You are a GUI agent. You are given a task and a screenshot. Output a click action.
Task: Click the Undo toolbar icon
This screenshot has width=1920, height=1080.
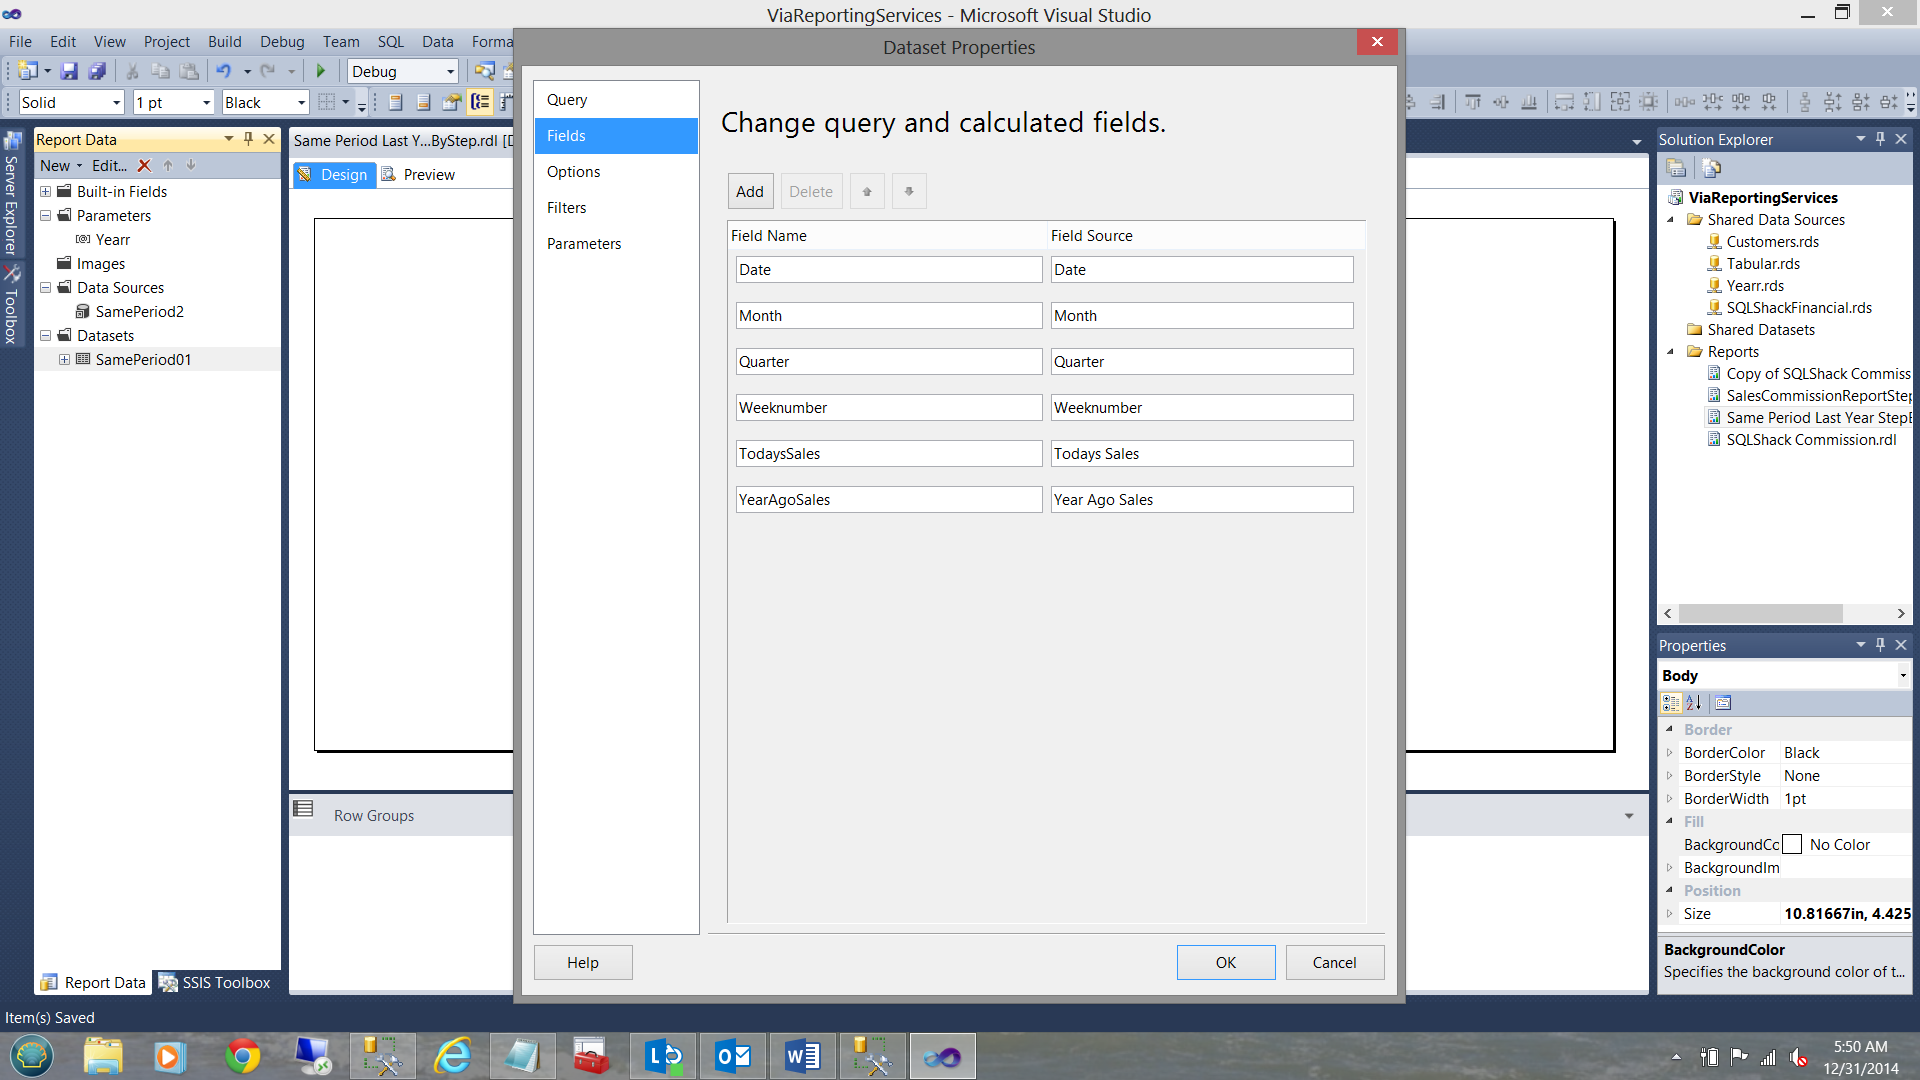pyautogui.click(x=223, y=71)
